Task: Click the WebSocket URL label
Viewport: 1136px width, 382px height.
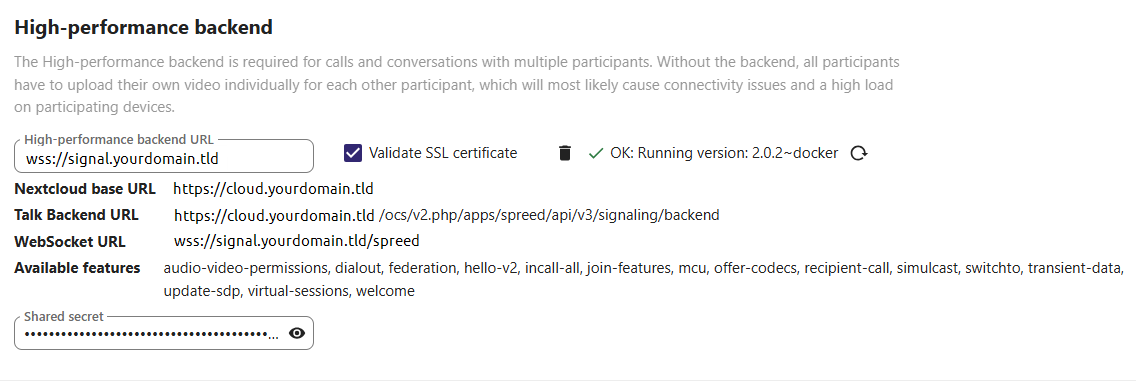Action: point(70,241)
